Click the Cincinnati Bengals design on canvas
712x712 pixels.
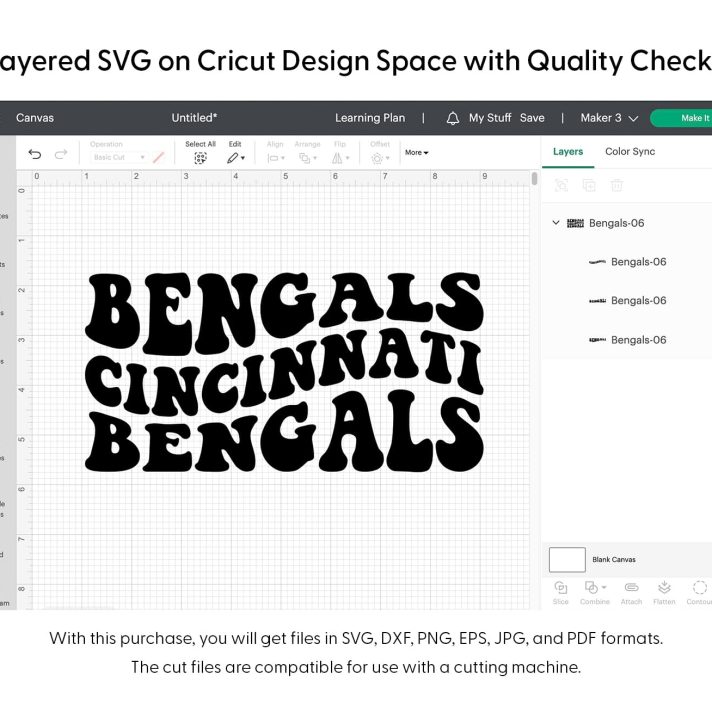(x=284, y=372)
